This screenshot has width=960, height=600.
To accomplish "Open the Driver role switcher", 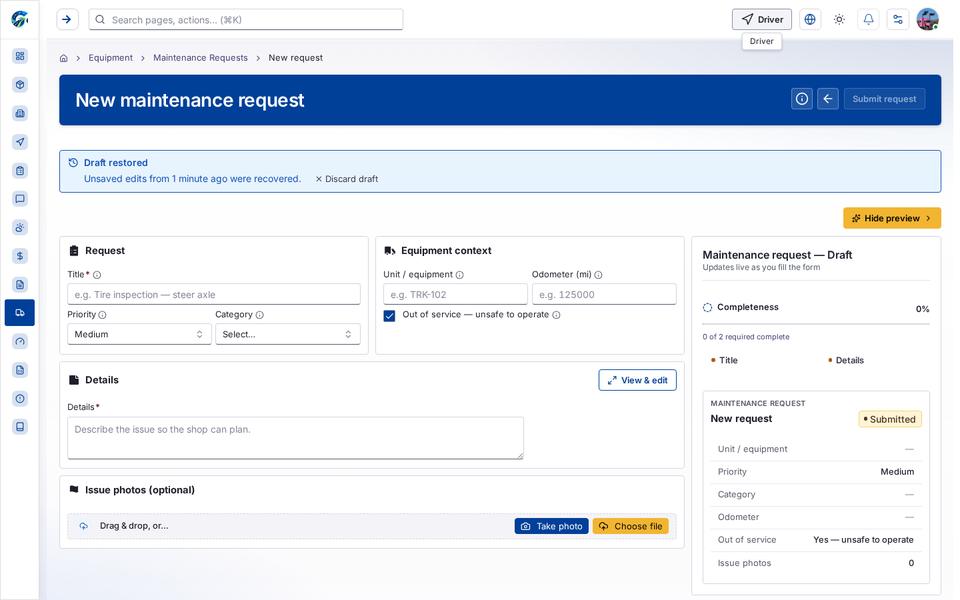I will [x=762, y=20].
